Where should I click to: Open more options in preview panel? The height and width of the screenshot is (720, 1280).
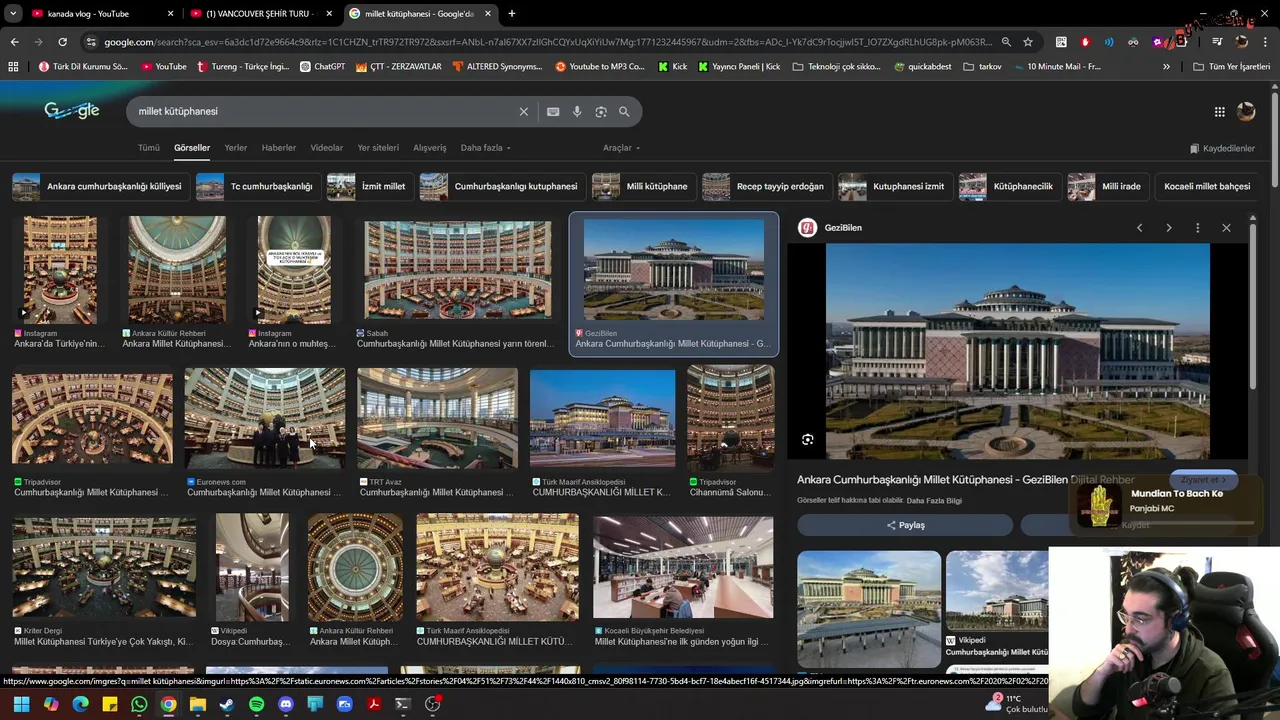tap(1197, 228)
